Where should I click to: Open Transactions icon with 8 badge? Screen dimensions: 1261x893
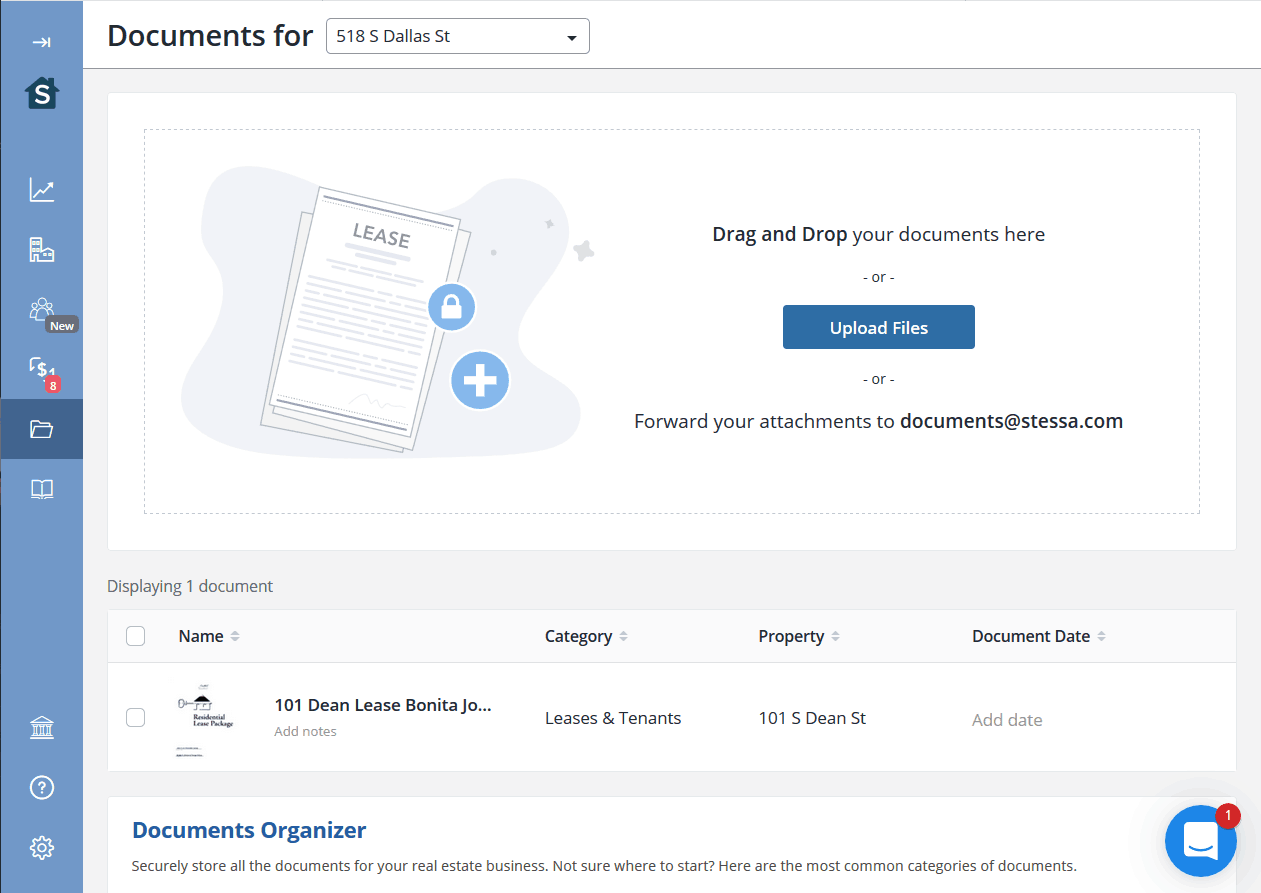click(x=42, y=369)
